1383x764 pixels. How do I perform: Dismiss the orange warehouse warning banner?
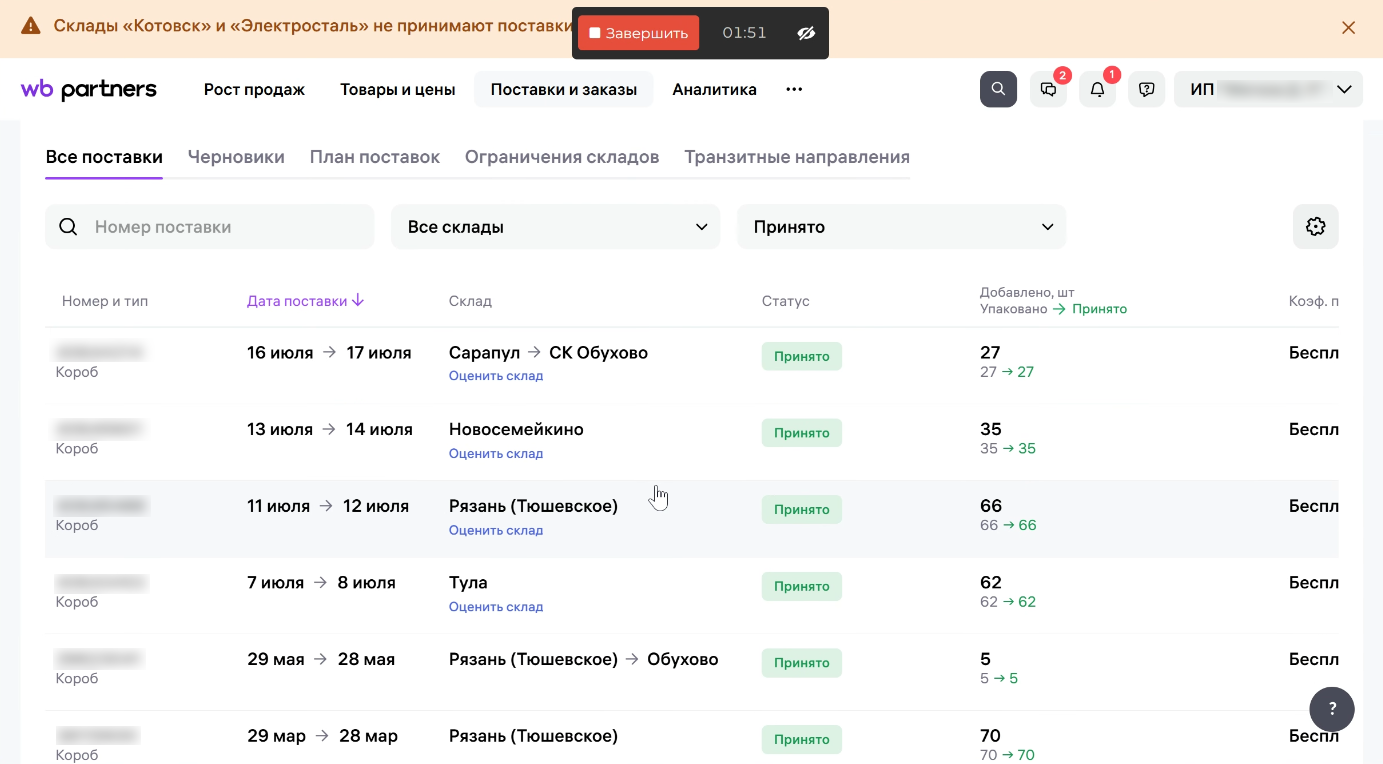pyautogui.click(x=1348, y=28)
